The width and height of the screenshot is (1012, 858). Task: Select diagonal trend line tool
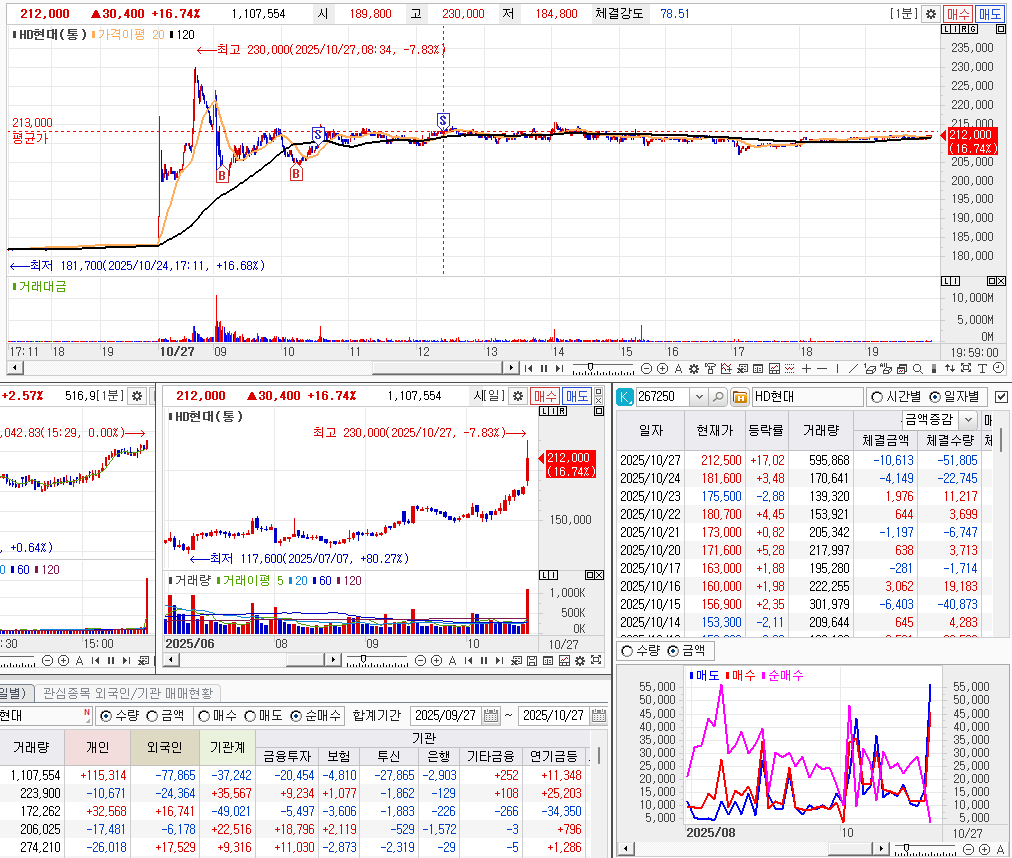pos(853,369)
